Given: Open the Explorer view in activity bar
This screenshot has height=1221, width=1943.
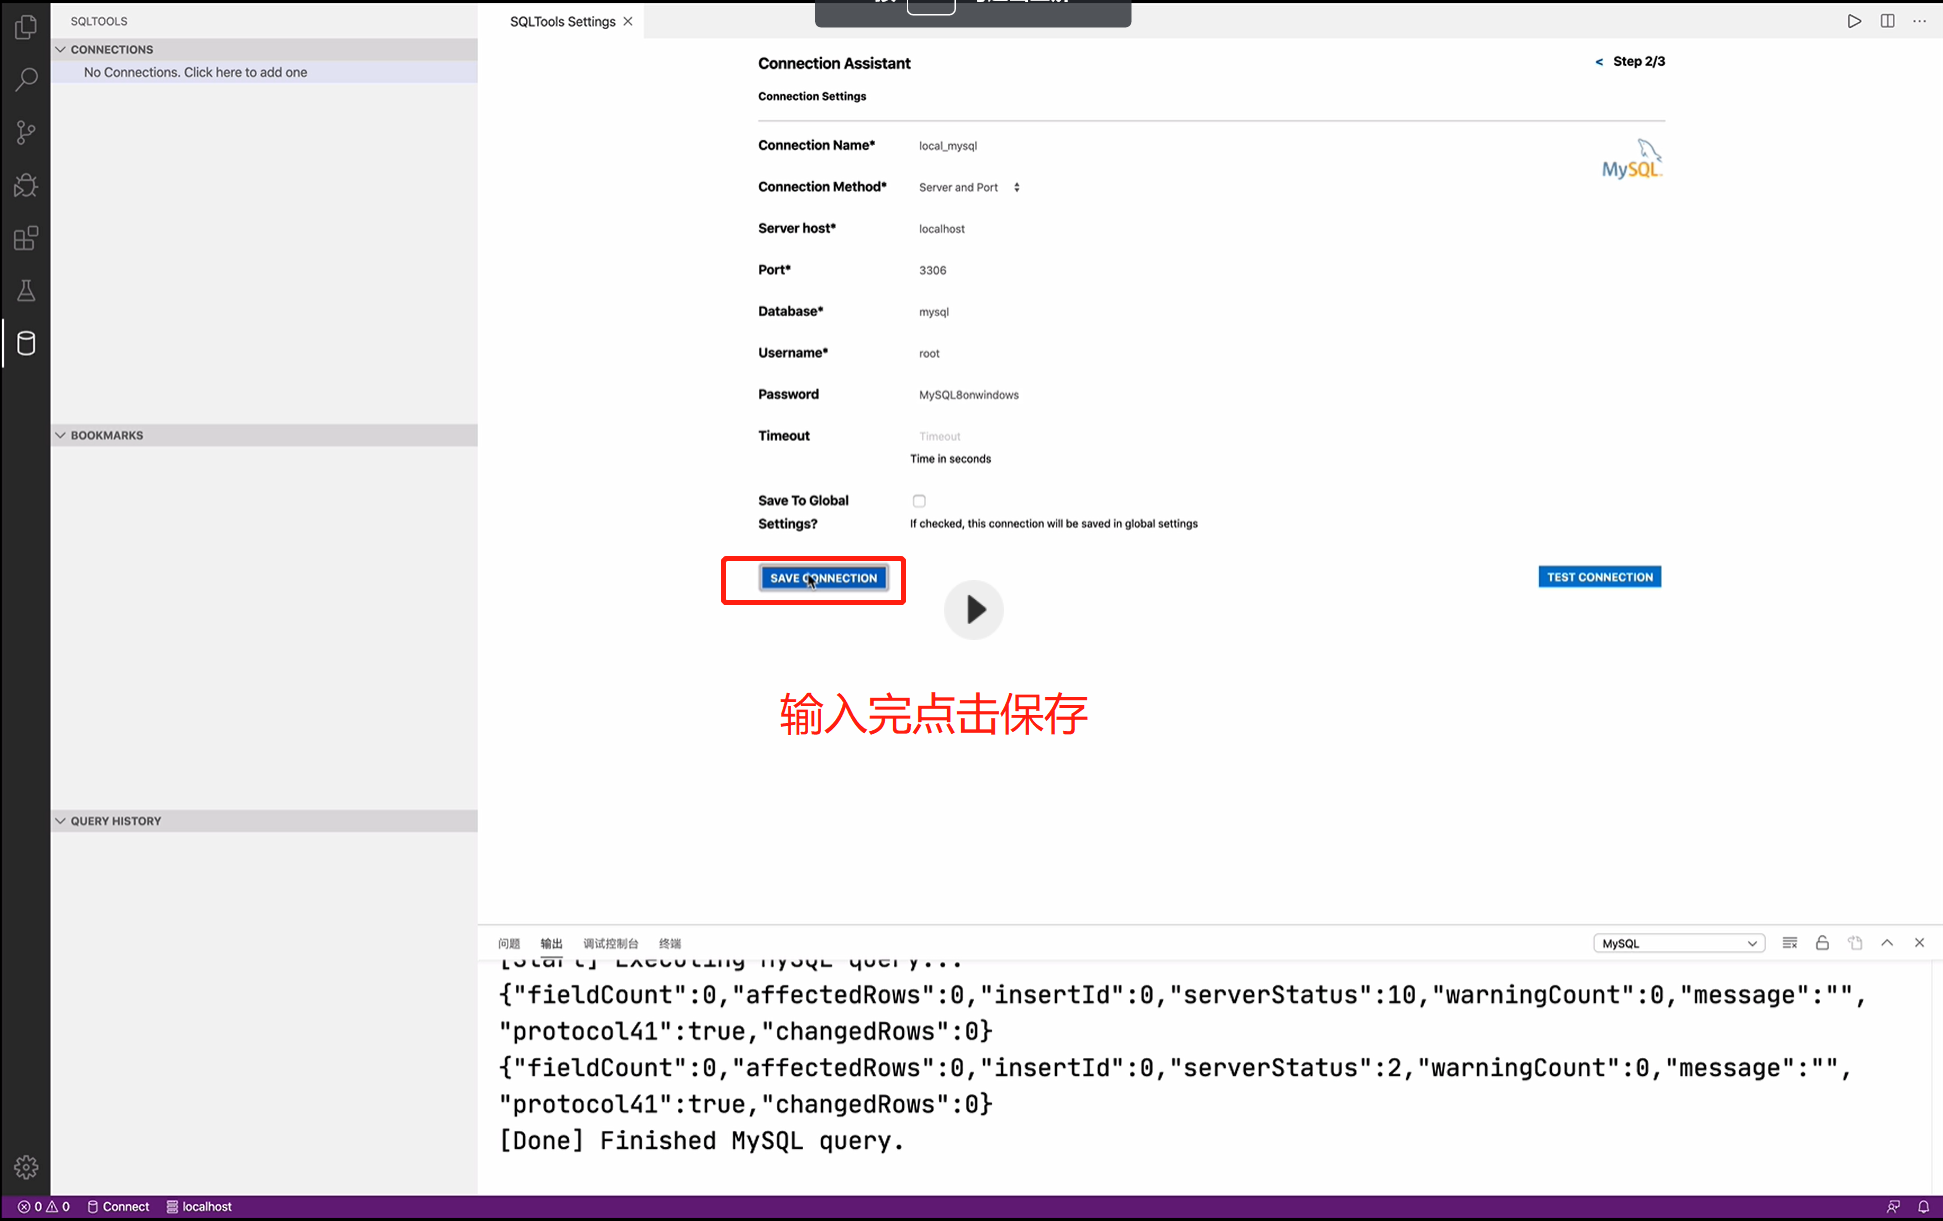Looking at the screenshot, I should pyautogui.click(x=26, y=27).
